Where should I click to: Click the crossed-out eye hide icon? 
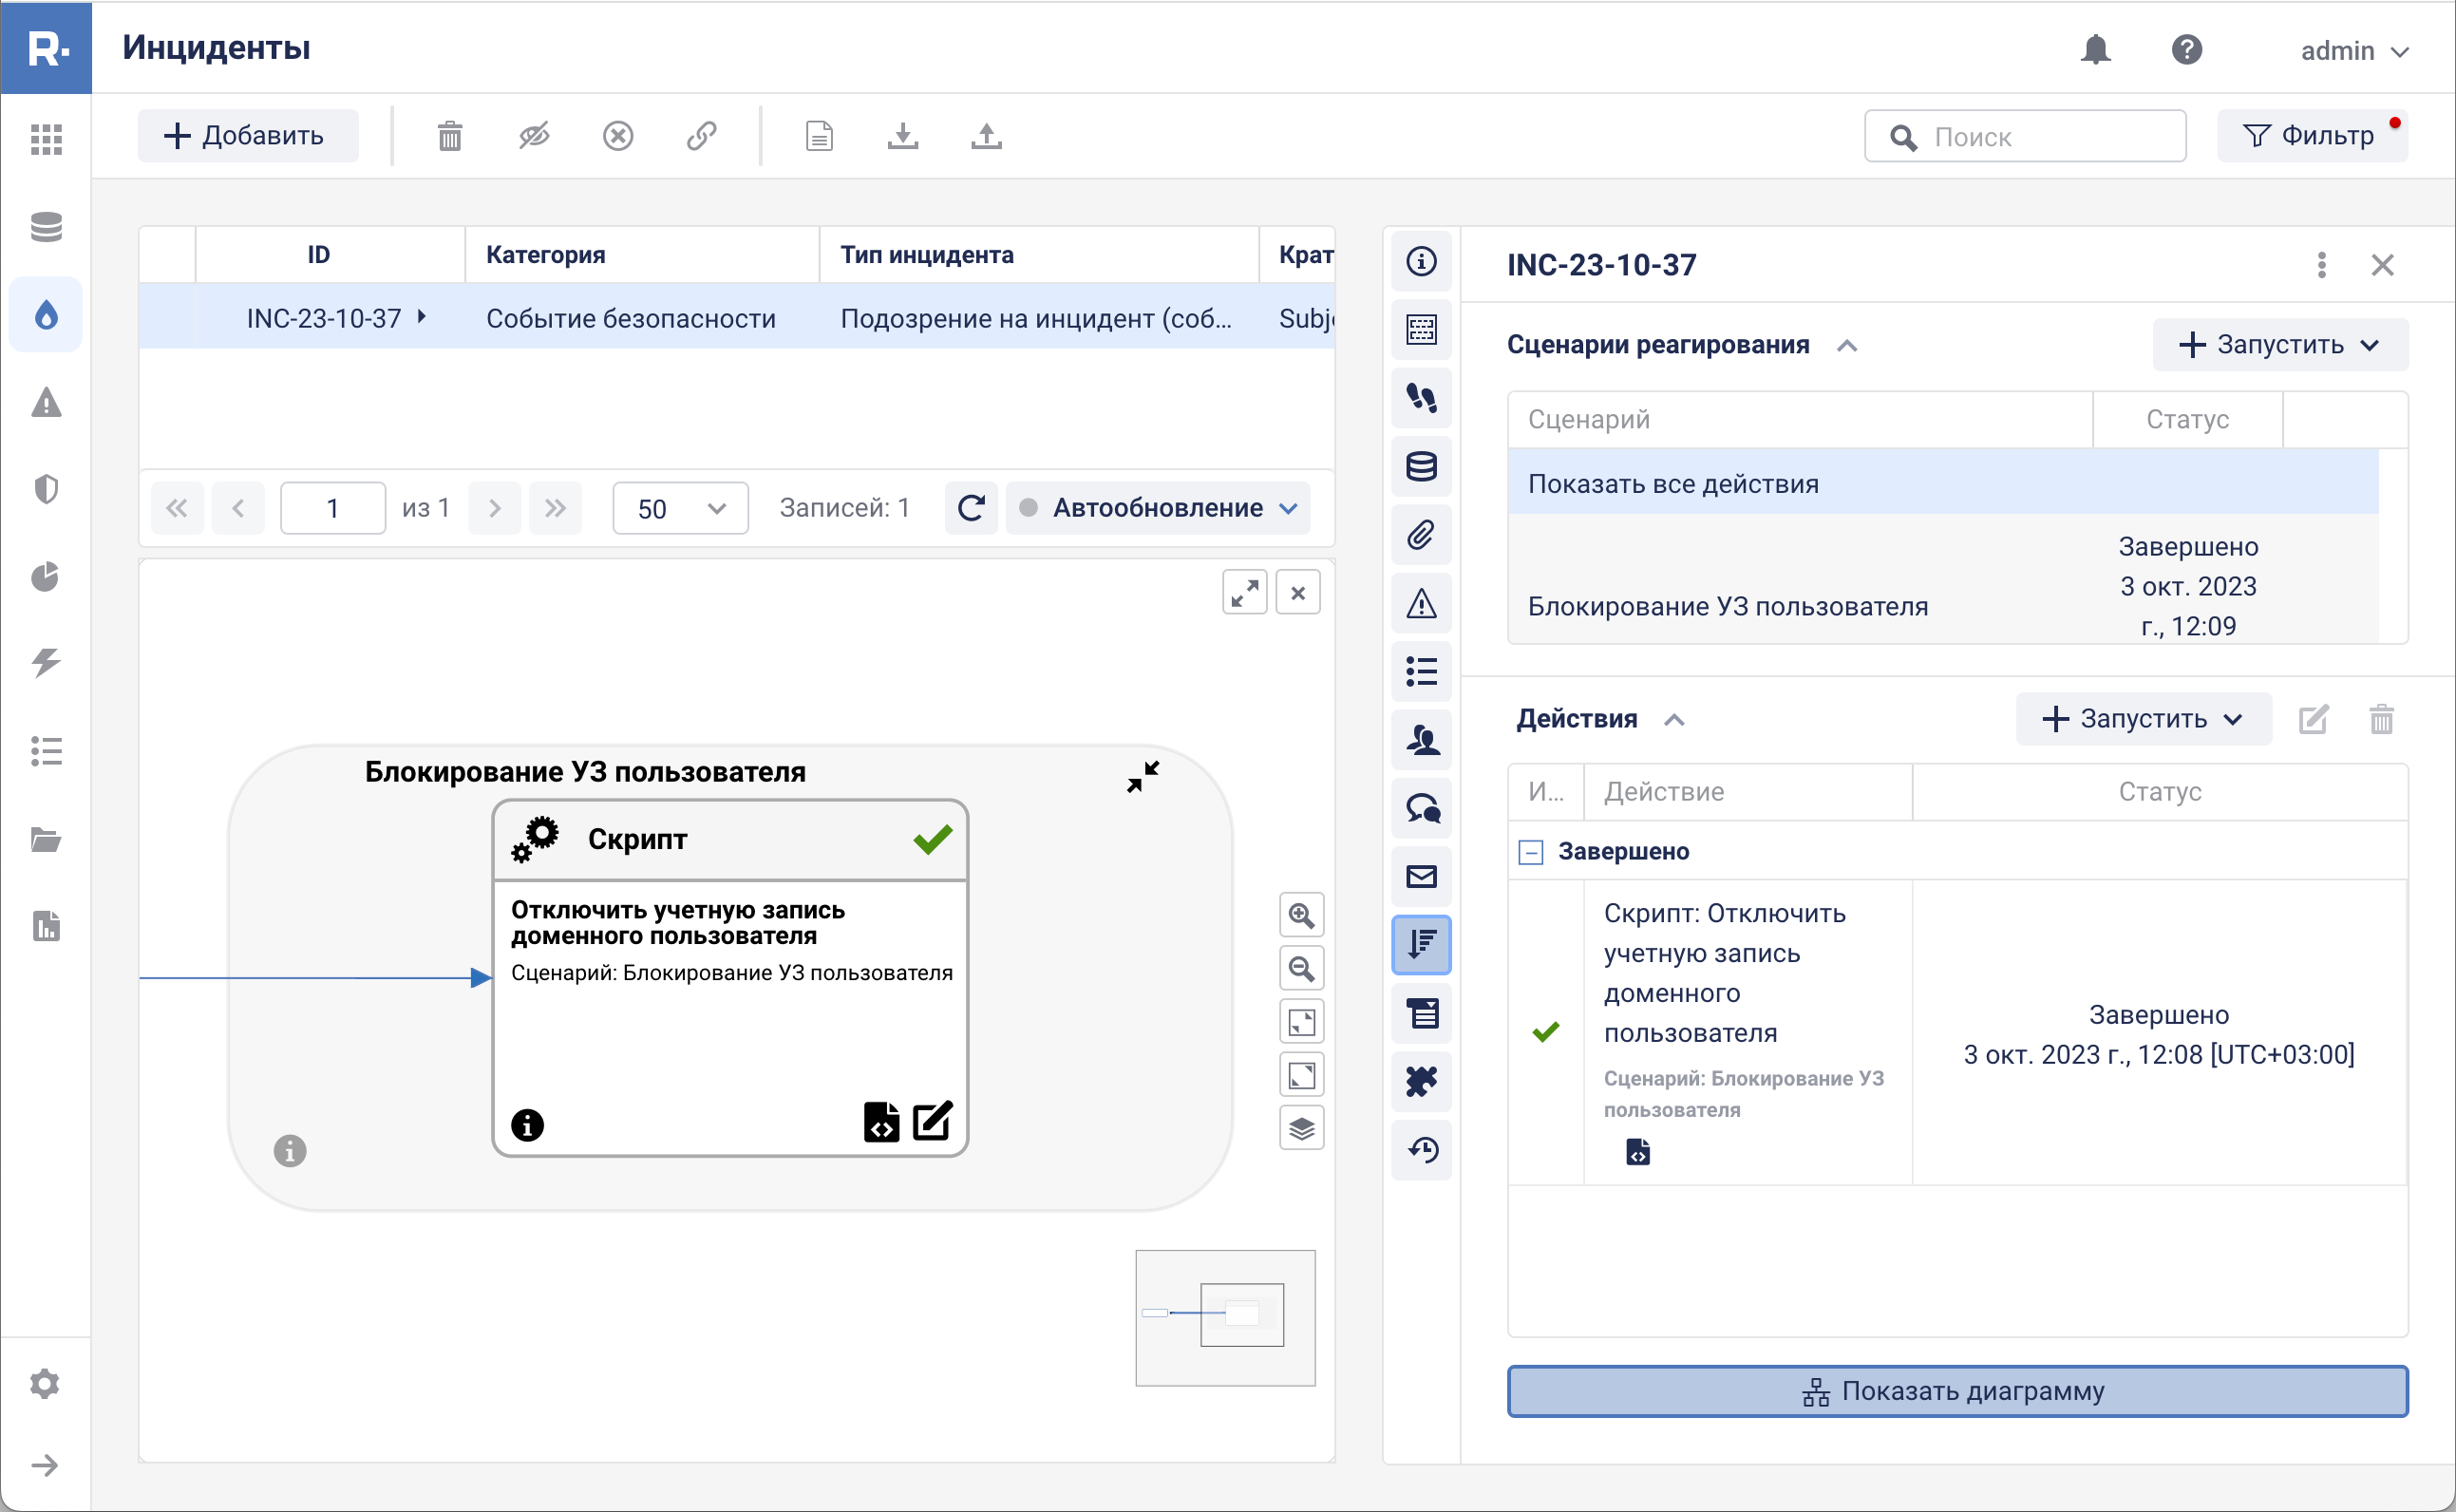pos(534,136)
